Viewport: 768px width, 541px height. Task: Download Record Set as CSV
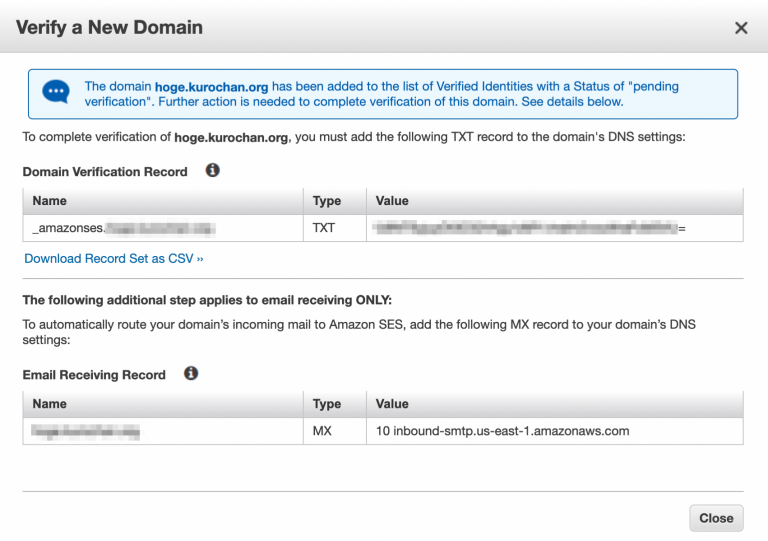pyautogui.click(x=114, y=258)
